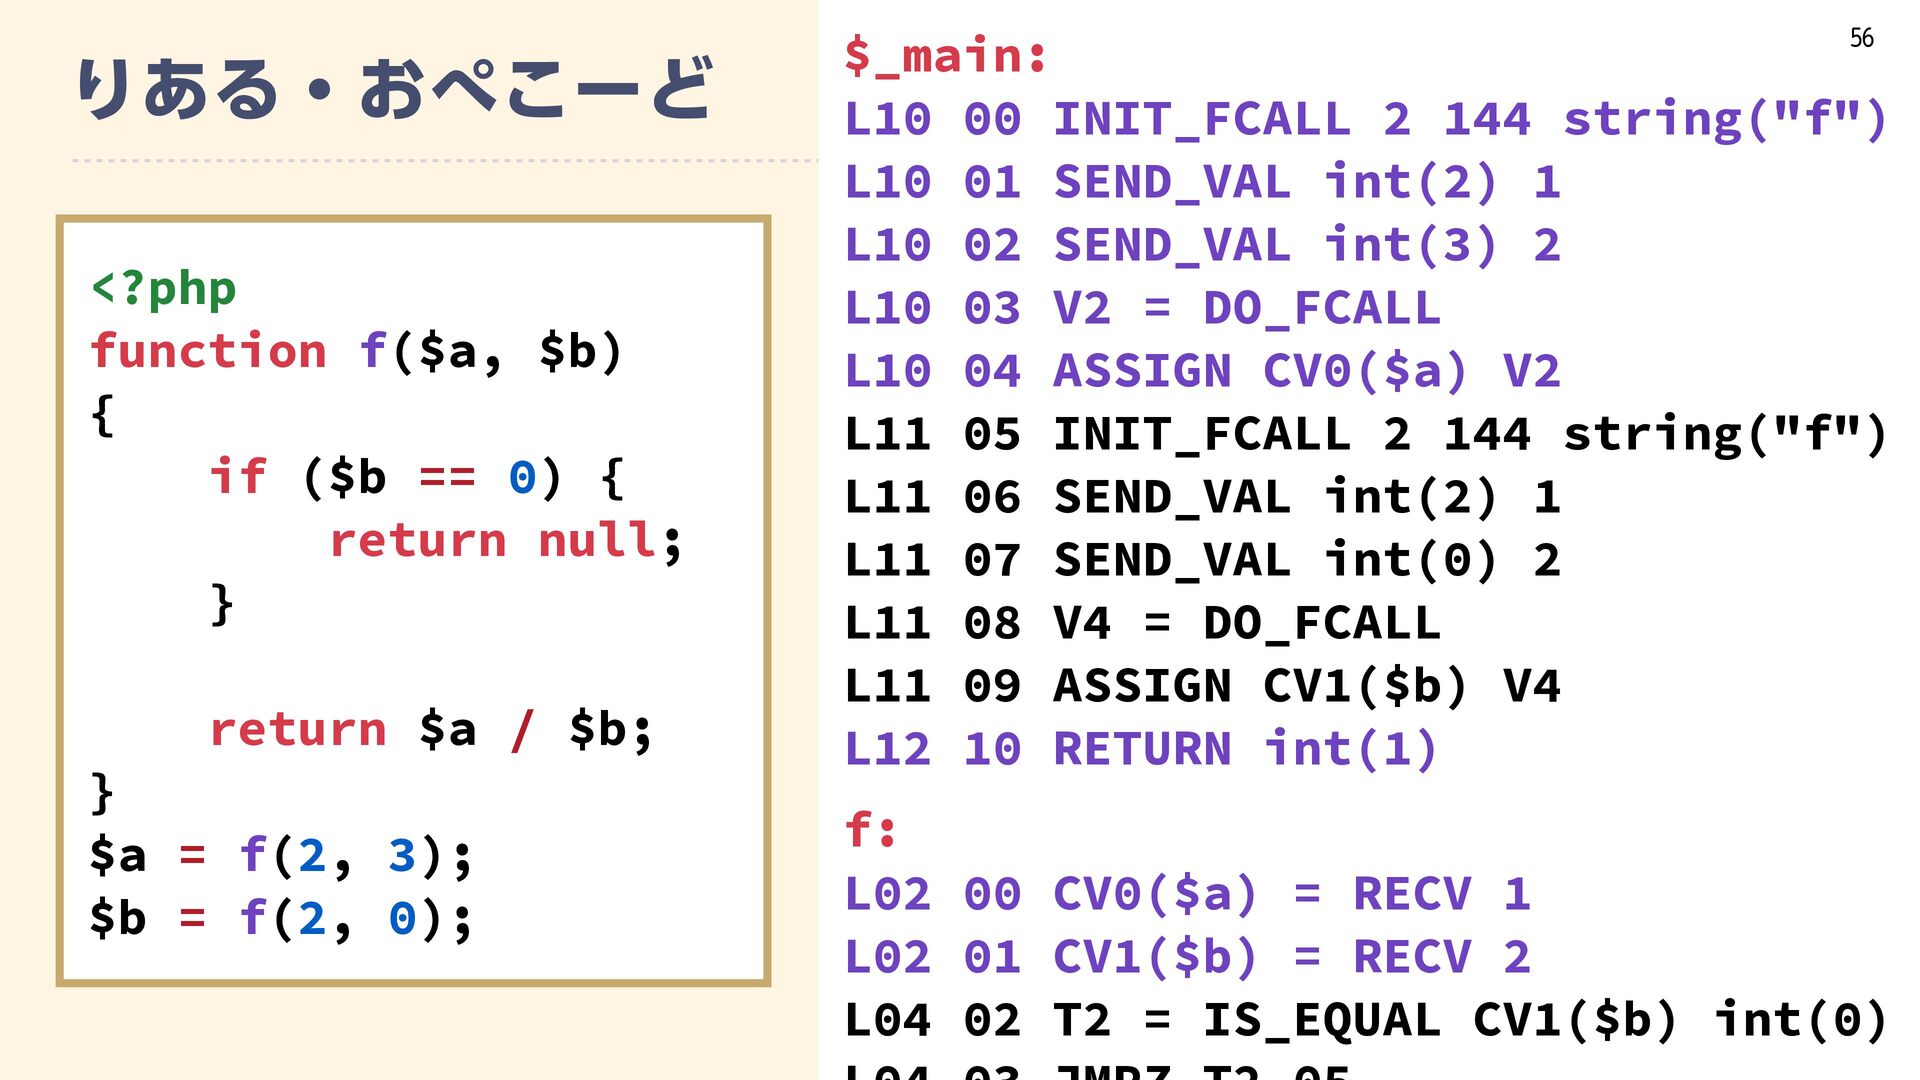Click the 'if ($b == 0)' line

(415, 477)
